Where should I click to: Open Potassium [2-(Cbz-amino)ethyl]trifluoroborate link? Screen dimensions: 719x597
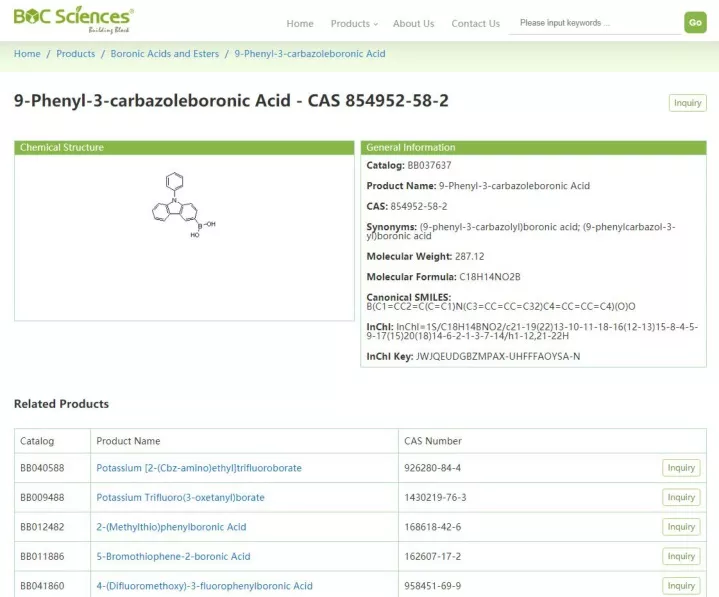[x=199, y=468]
